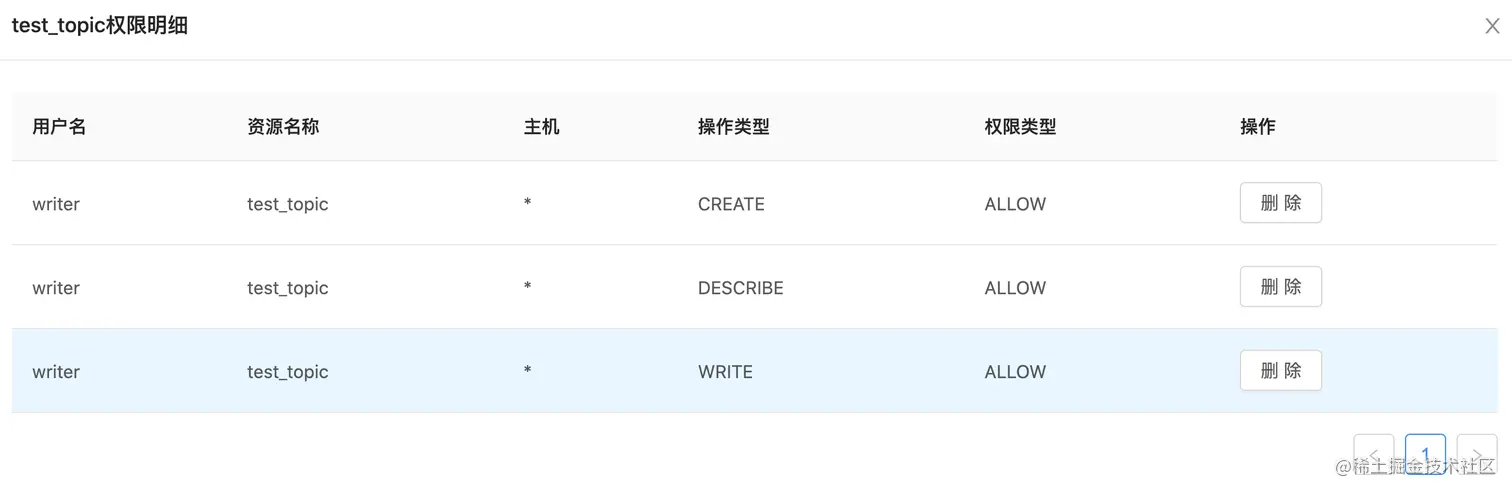Click the 权限类型 column header

tap(1020, 127)
